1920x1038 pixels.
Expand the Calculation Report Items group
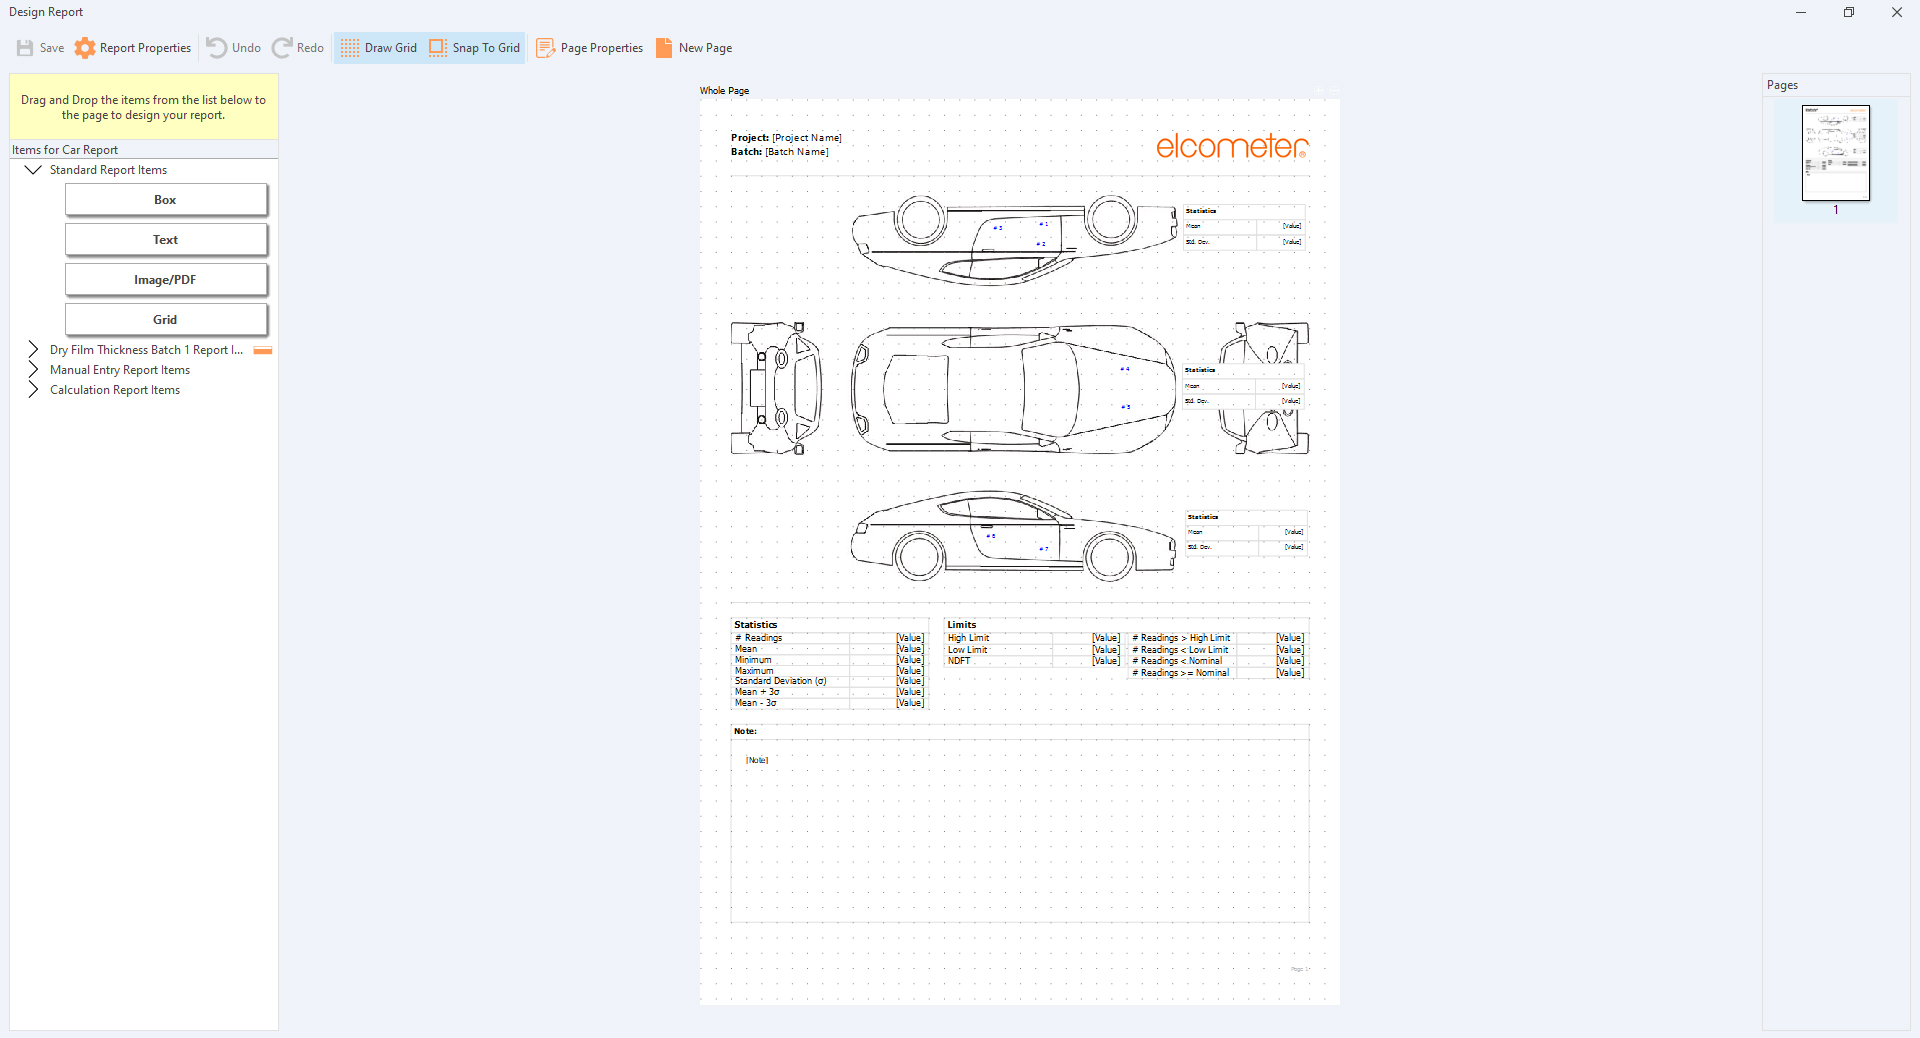click(x=33, y=390)
